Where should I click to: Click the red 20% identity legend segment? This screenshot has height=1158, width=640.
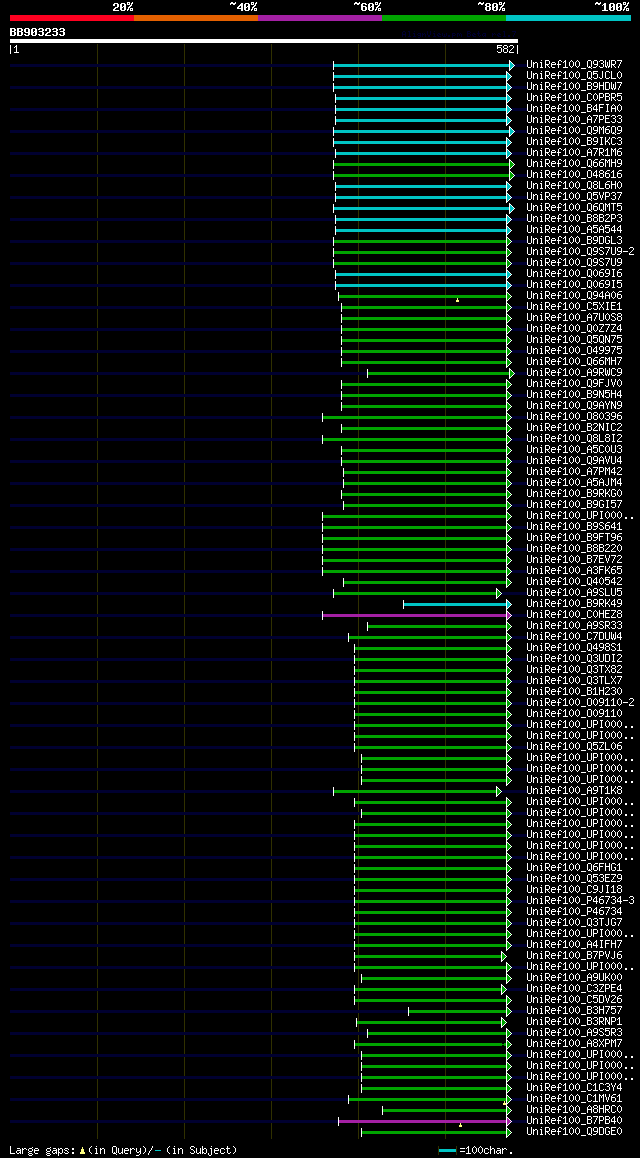[72, 17]
